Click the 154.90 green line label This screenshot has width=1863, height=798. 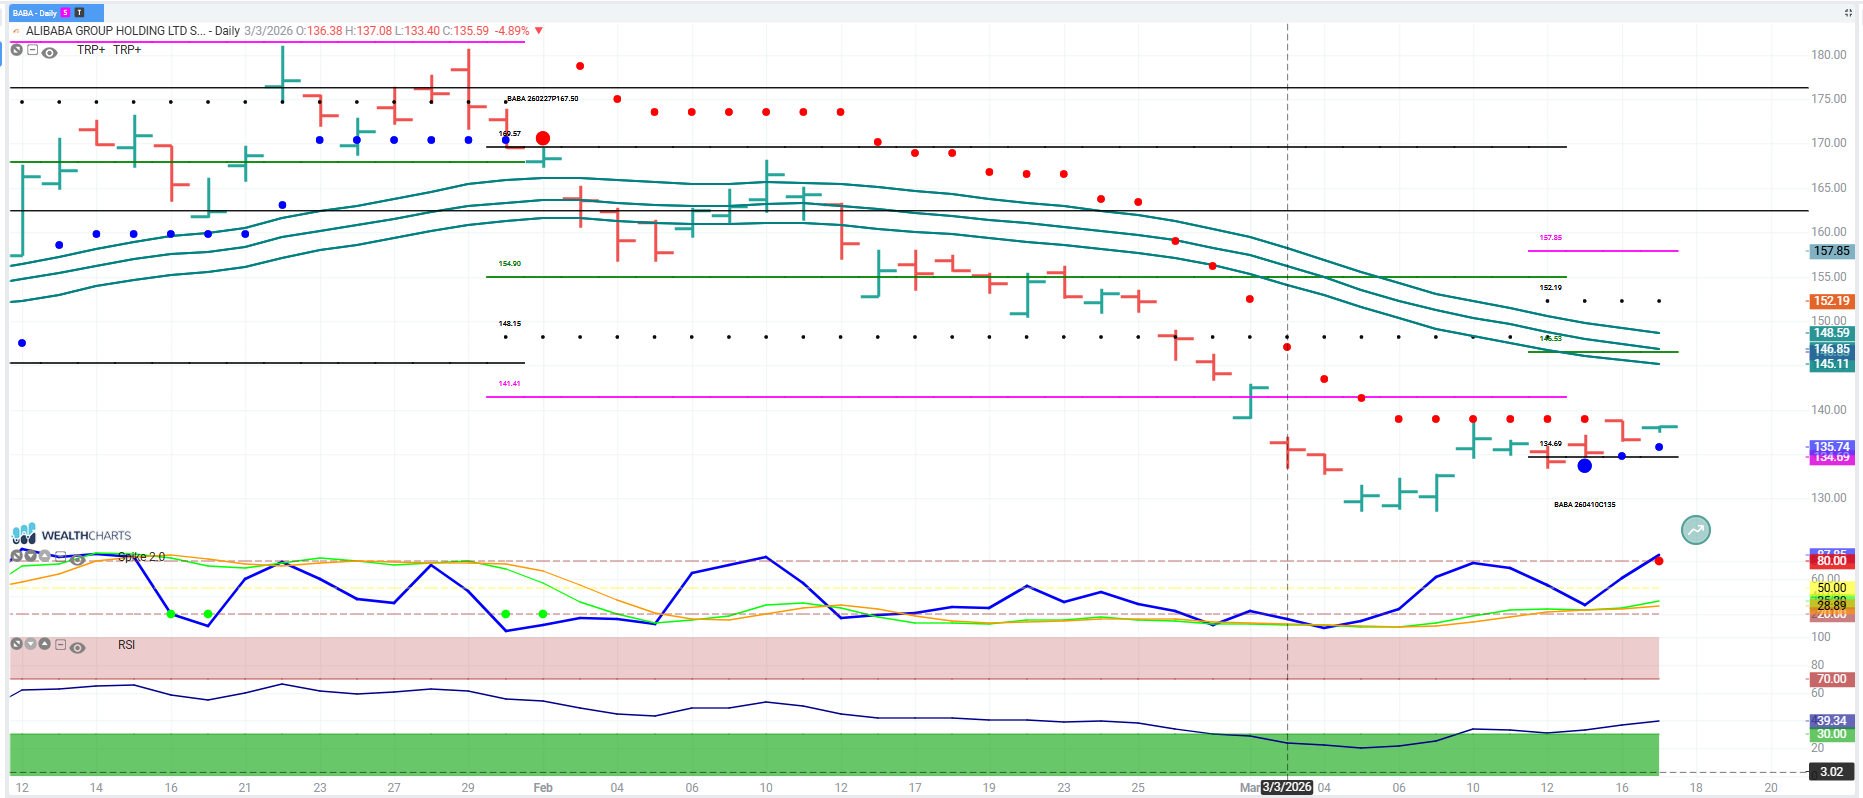(510, 264)
